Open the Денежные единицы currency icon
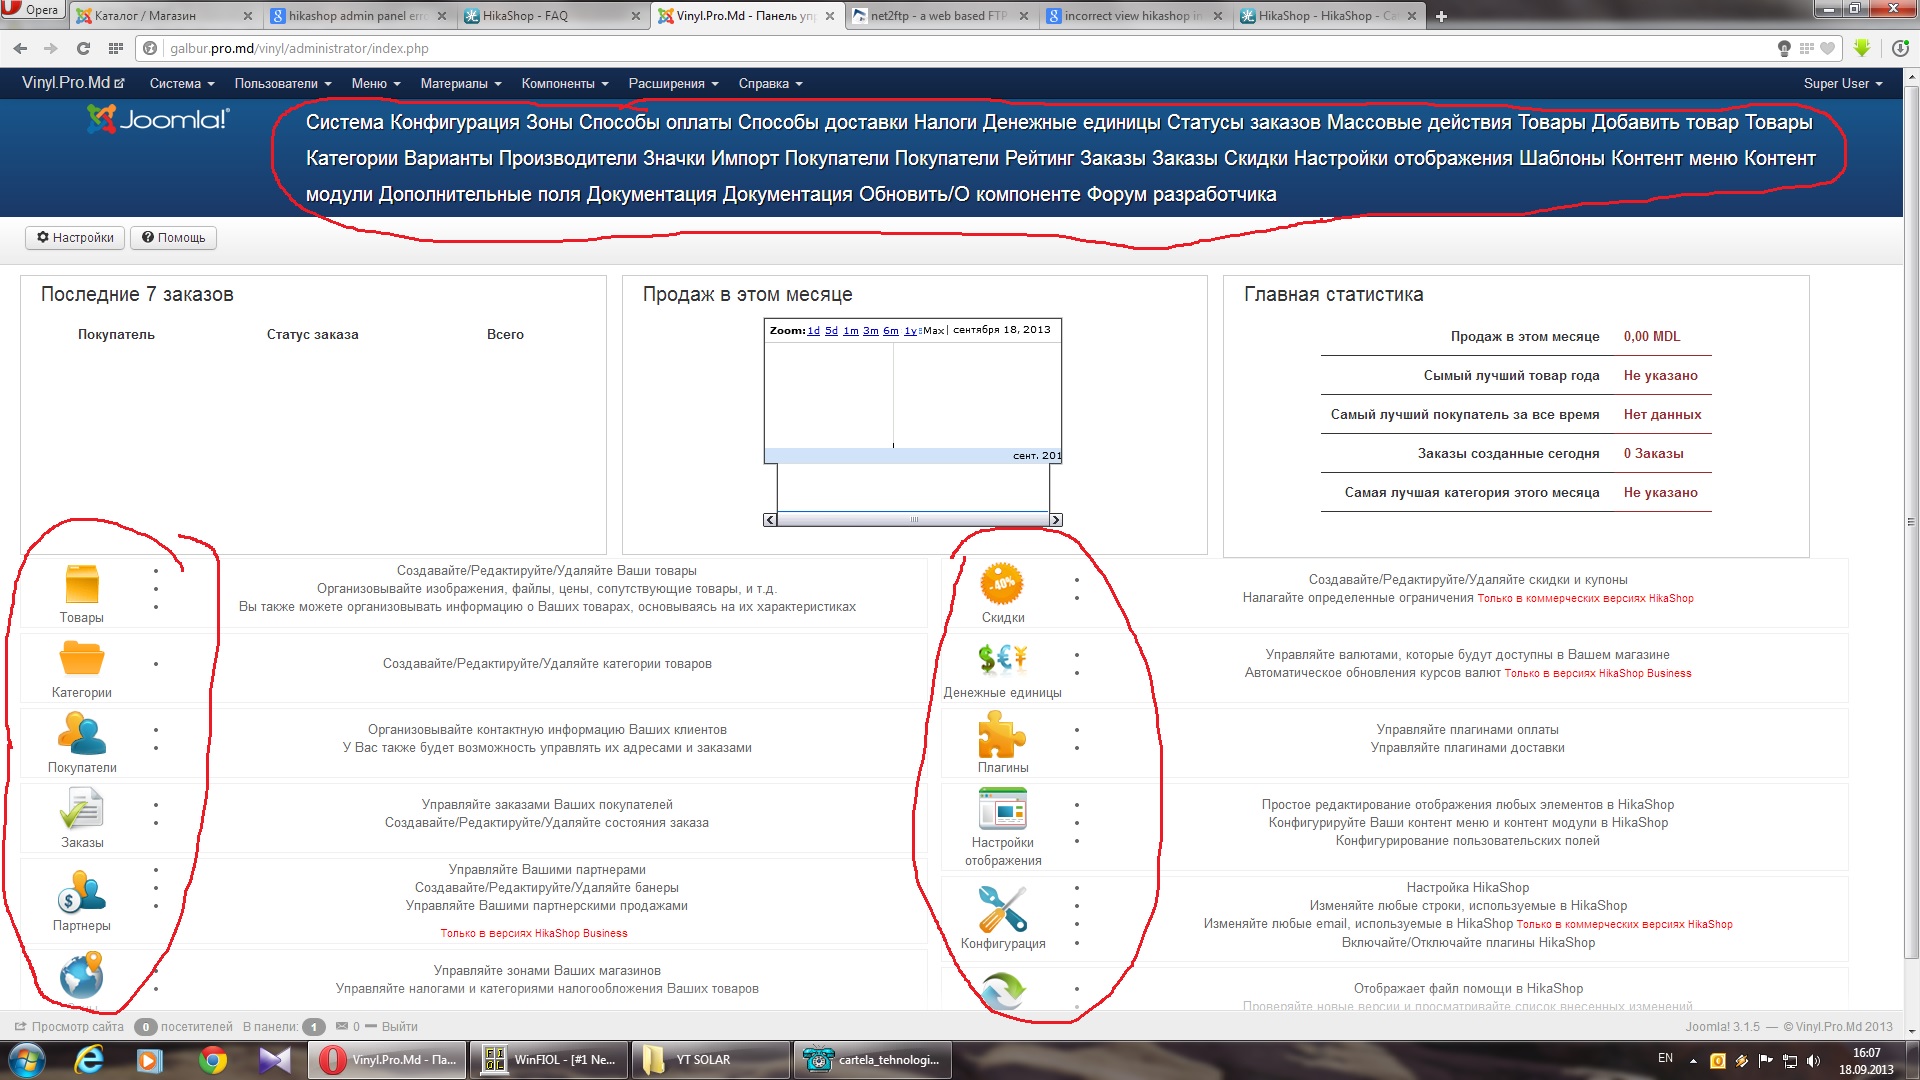 pos(1002,659)
